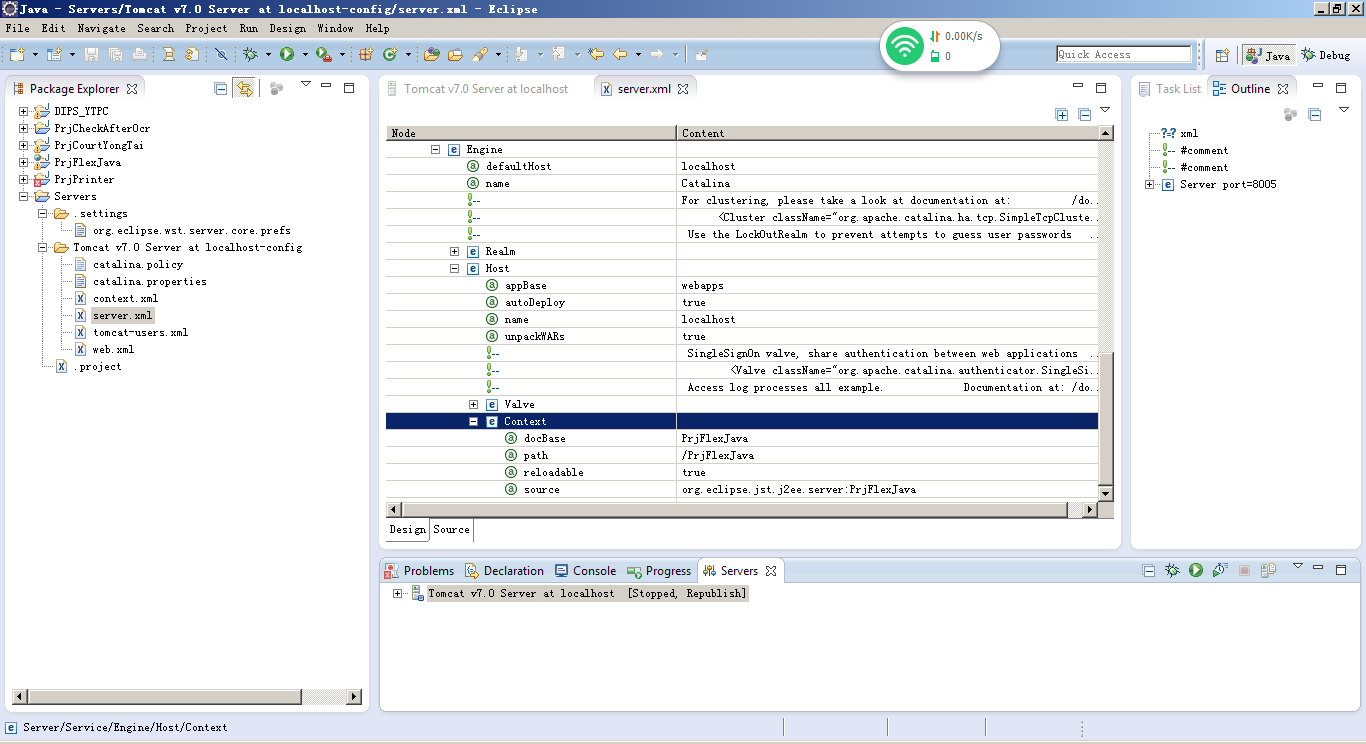Switch to the Debug perspective icon
This screenshot has width=1366, height=744.
tap(1327, 55)
